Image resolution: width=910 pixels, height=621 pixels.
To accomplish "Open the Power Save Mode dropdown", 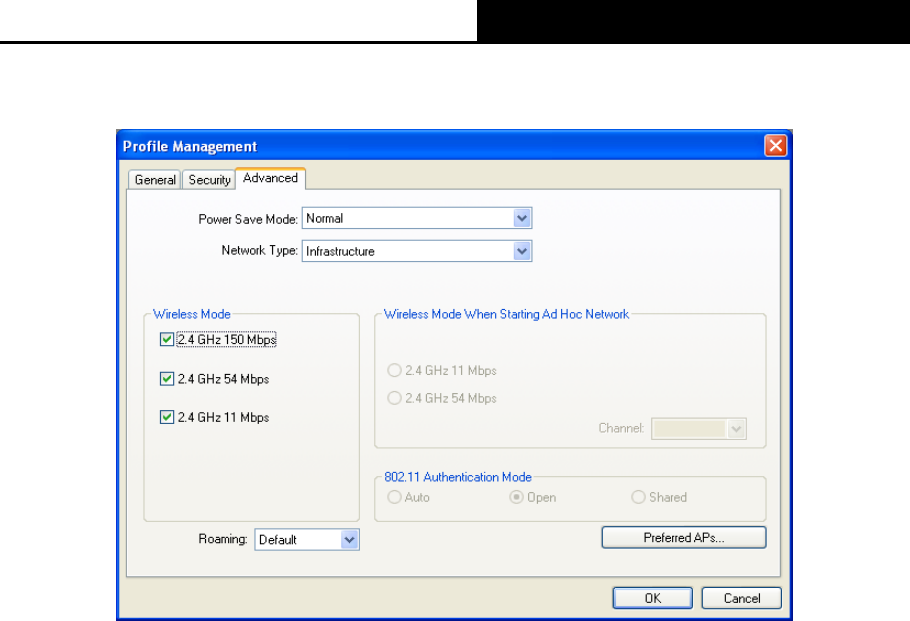I will click(522, 218).
